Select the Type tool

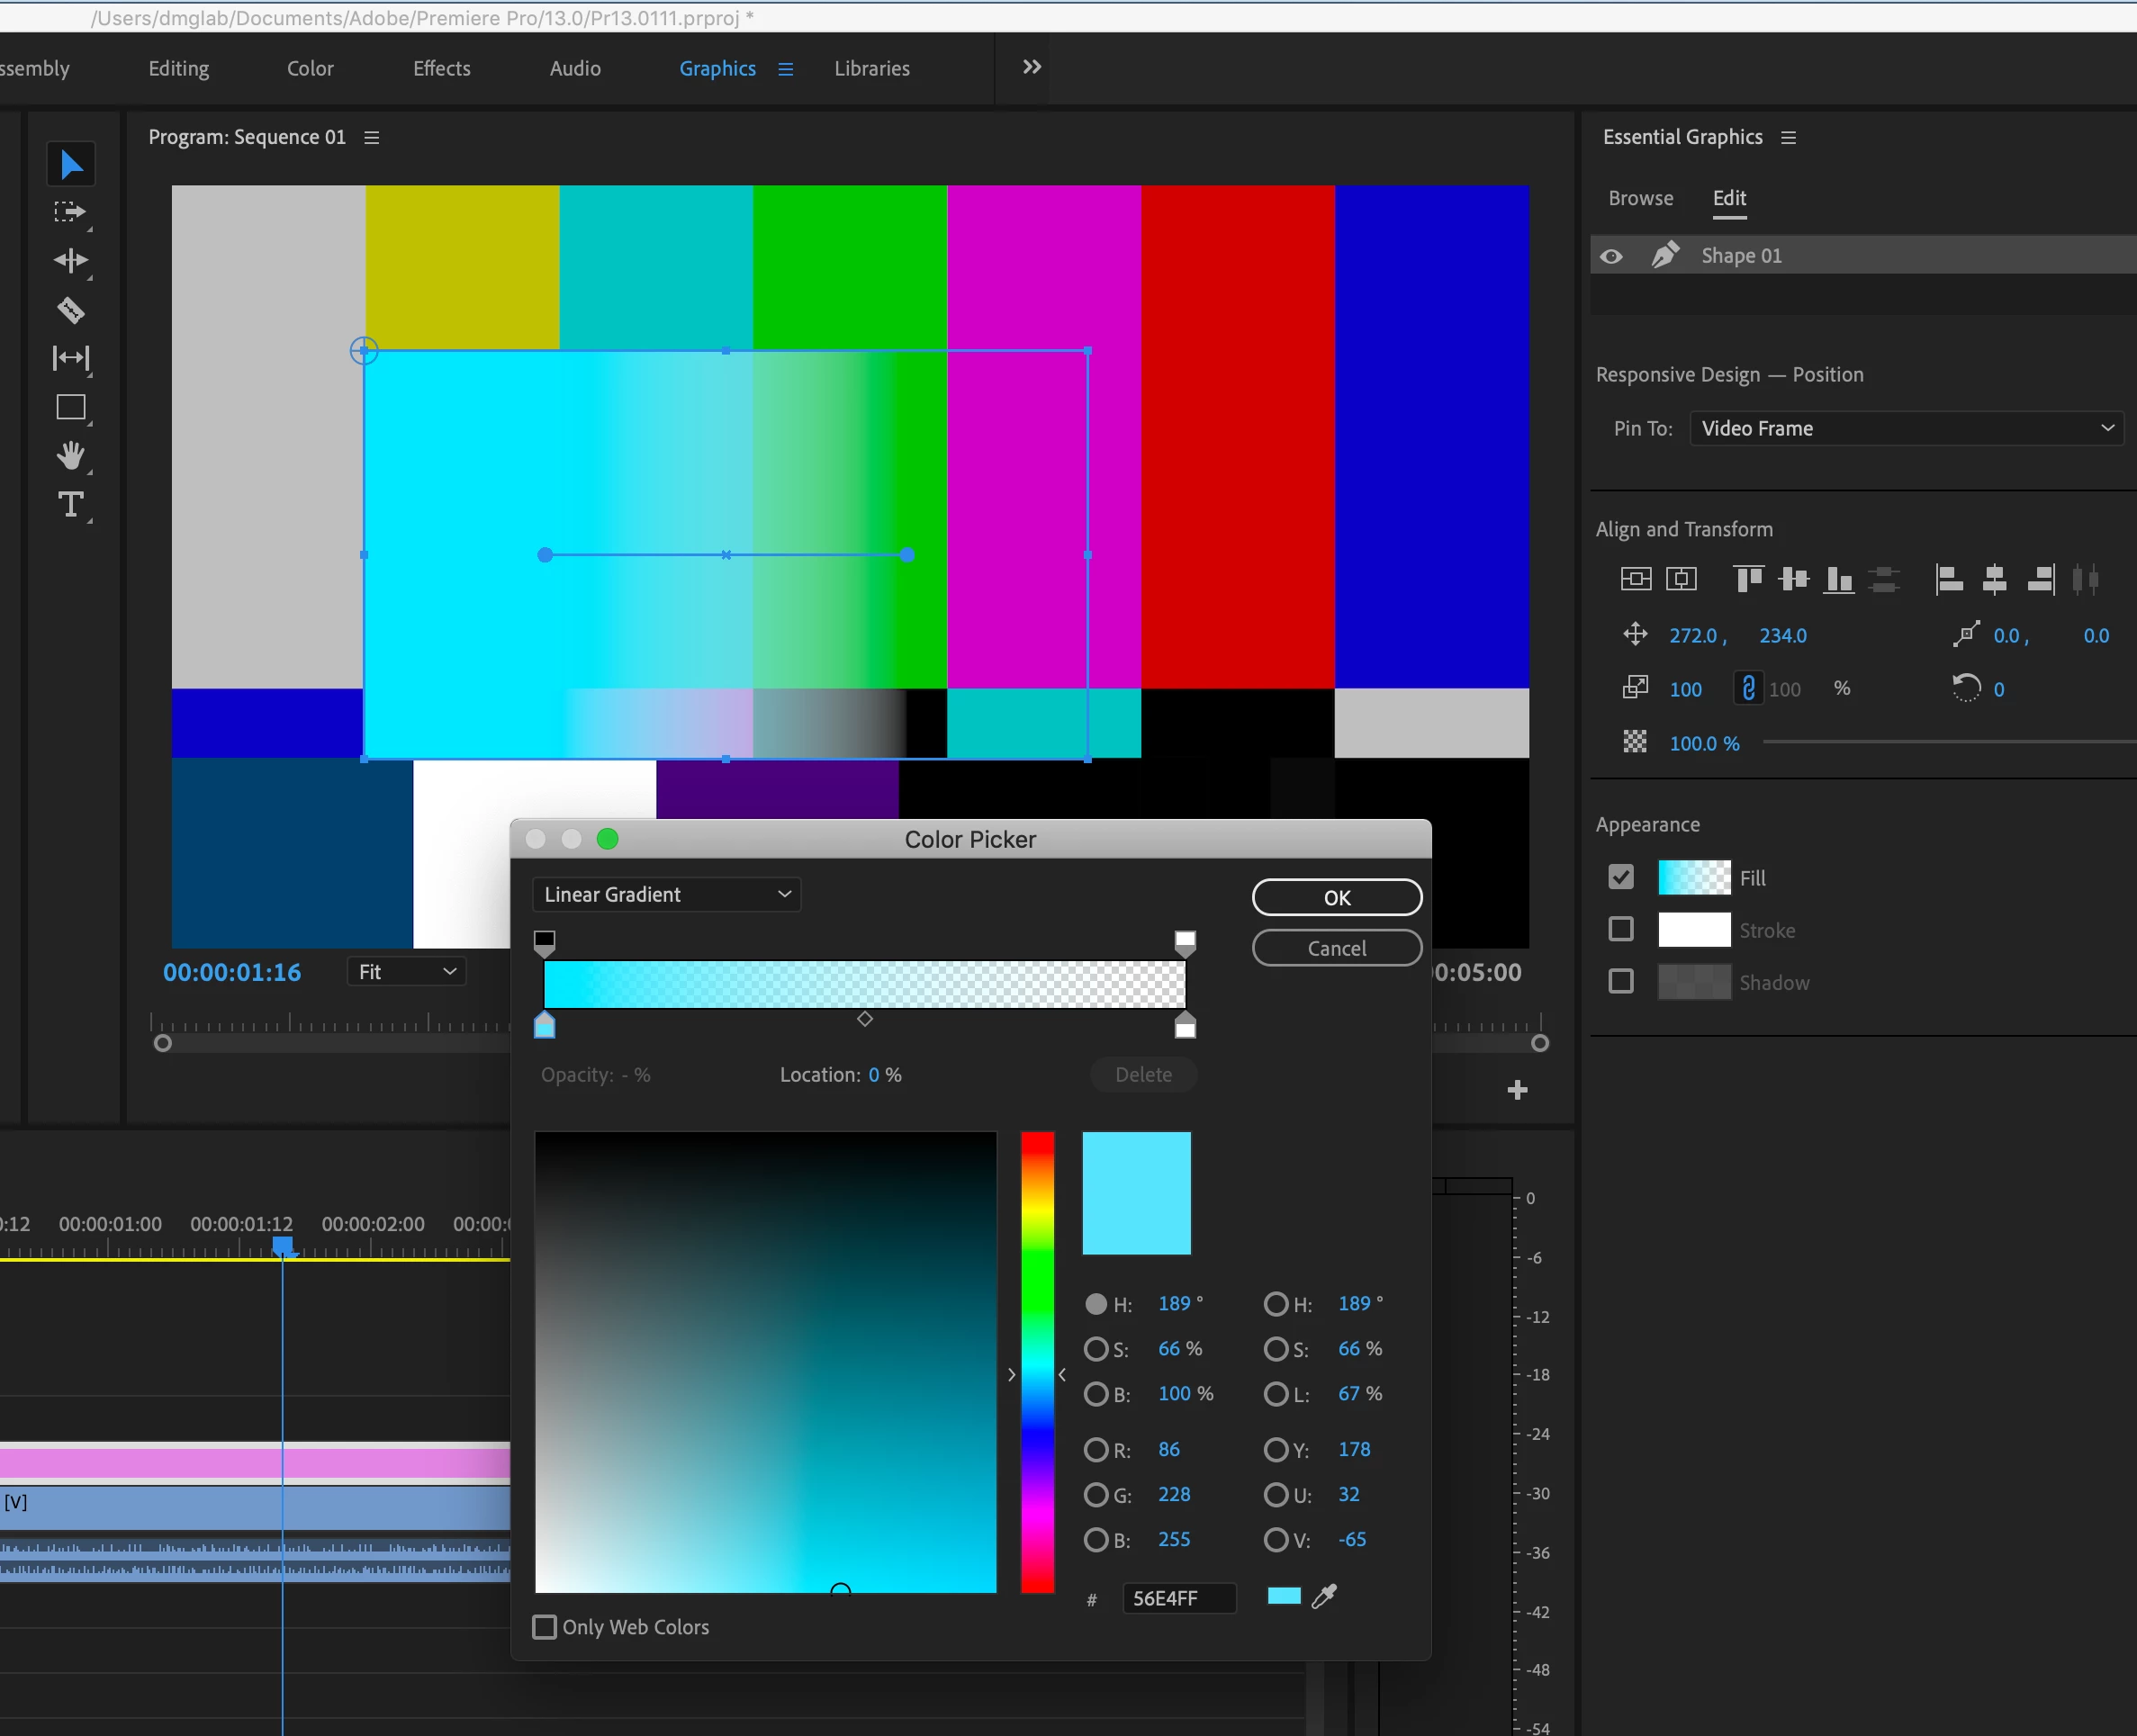[70, 504]
